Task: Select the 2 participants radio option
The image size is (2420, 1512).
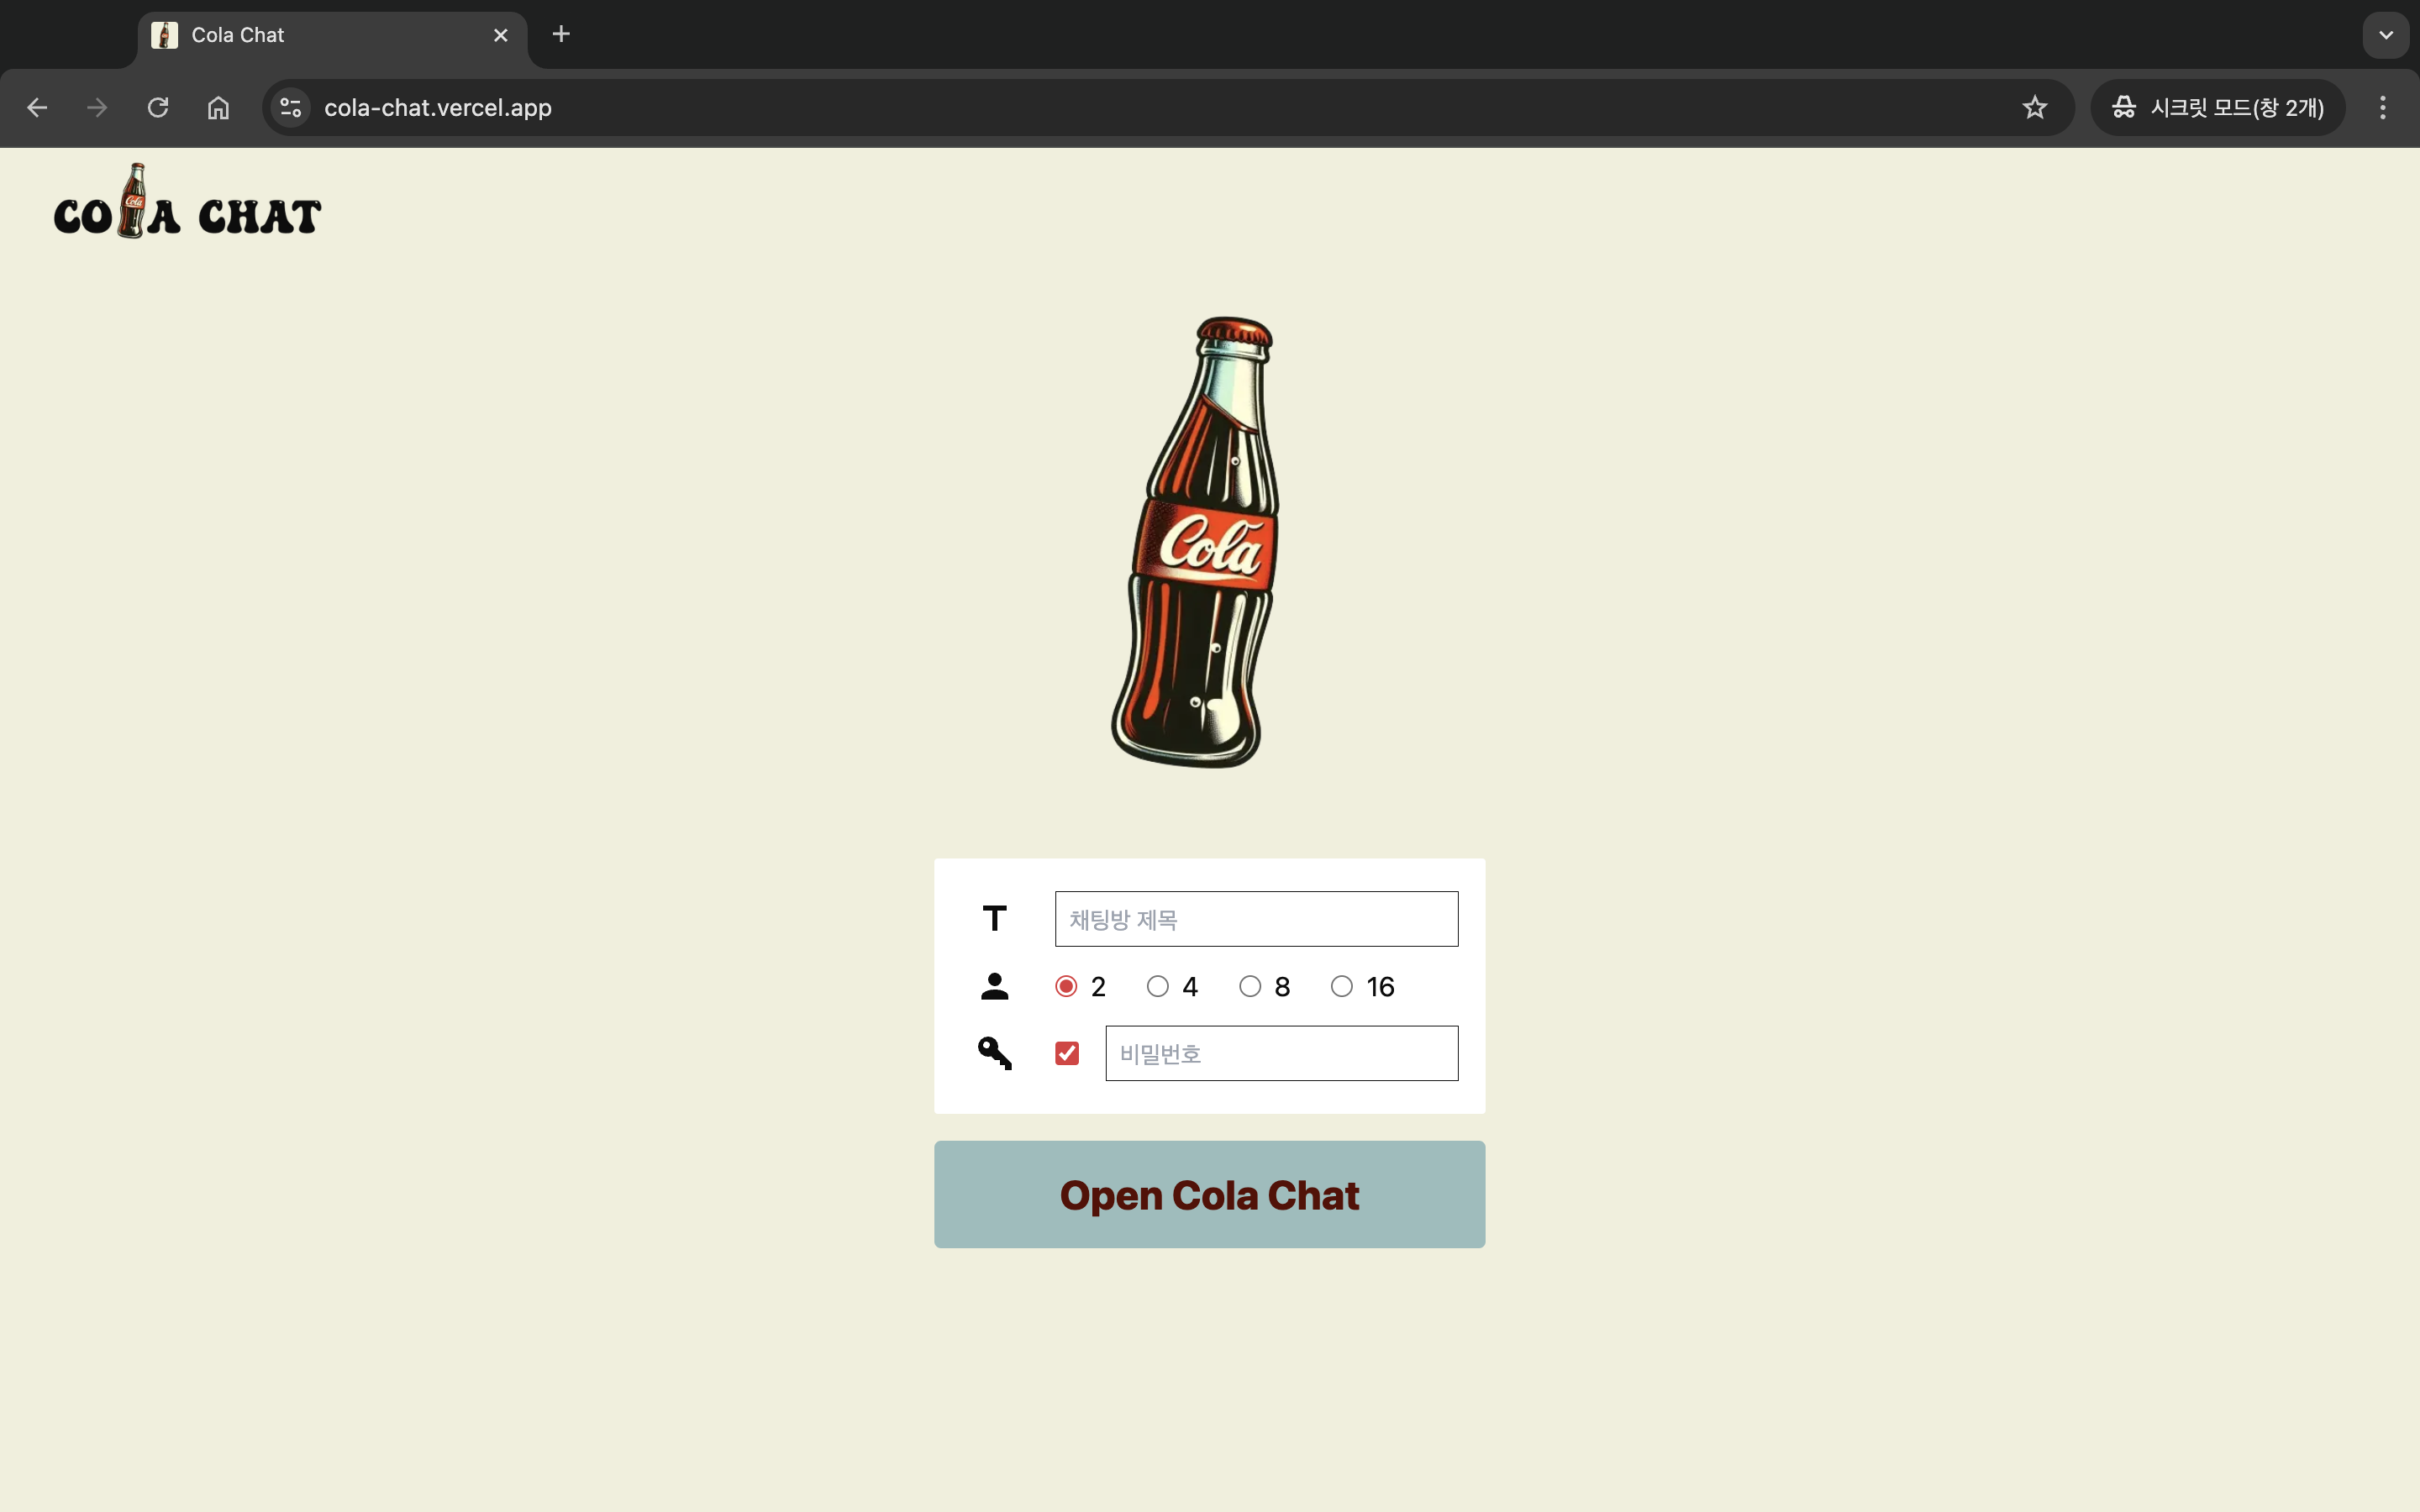Action: 1066,986
